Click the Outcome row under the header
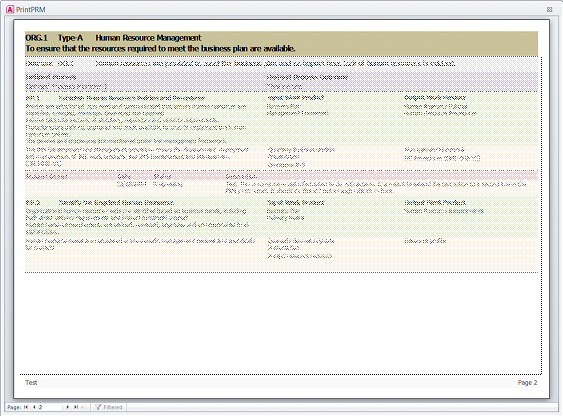The image size is (563, 416). pos(282,64)
